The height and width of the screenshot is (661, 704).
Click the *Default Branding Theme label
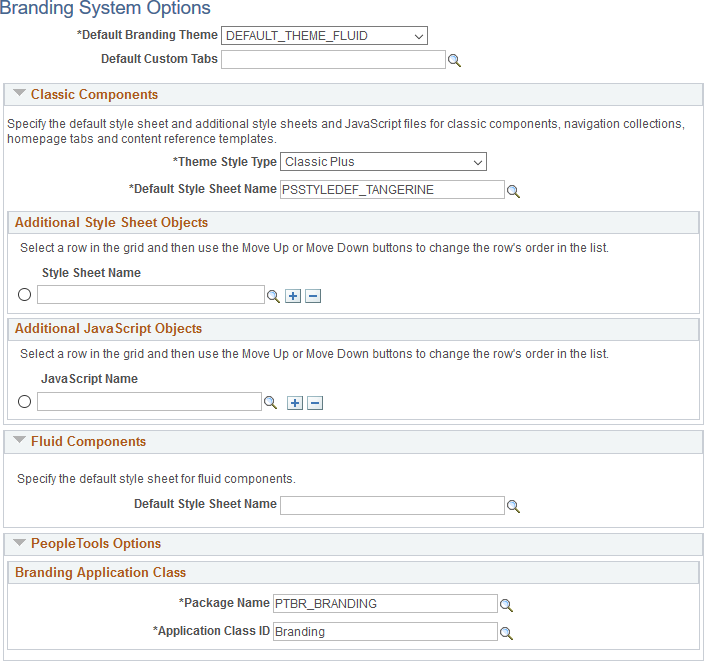click(147, 35)
